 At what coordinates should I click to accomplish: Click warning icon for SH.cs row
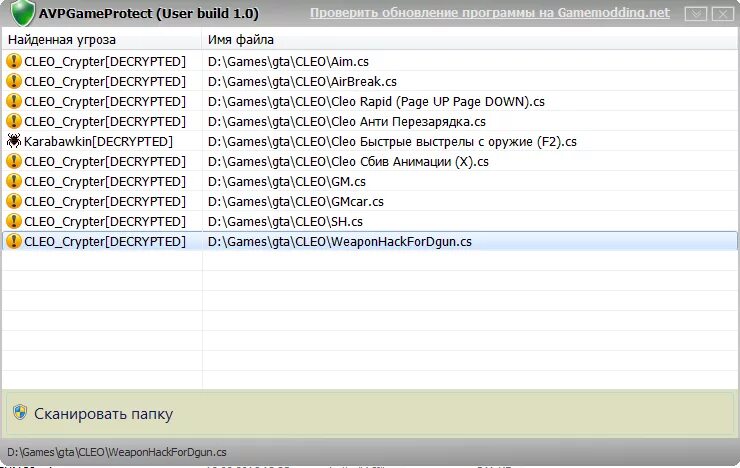click(14, 221)
